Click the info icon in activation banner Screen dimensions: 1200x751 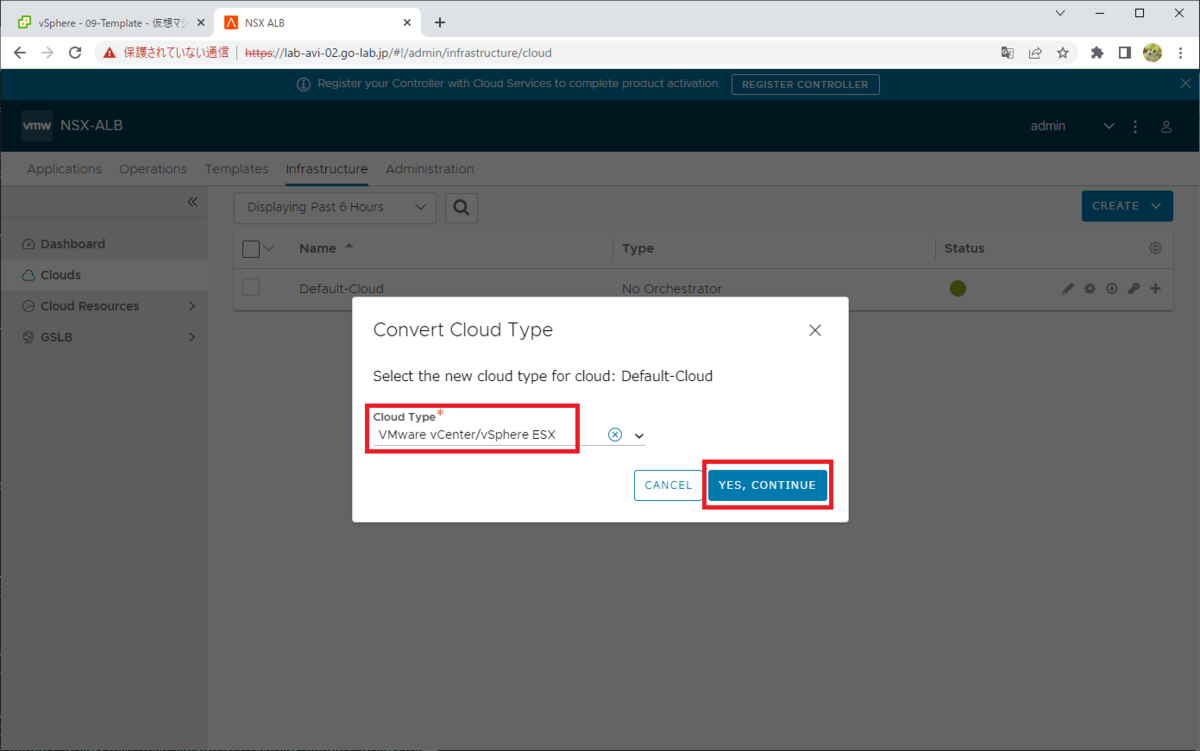tap(304, 85)
